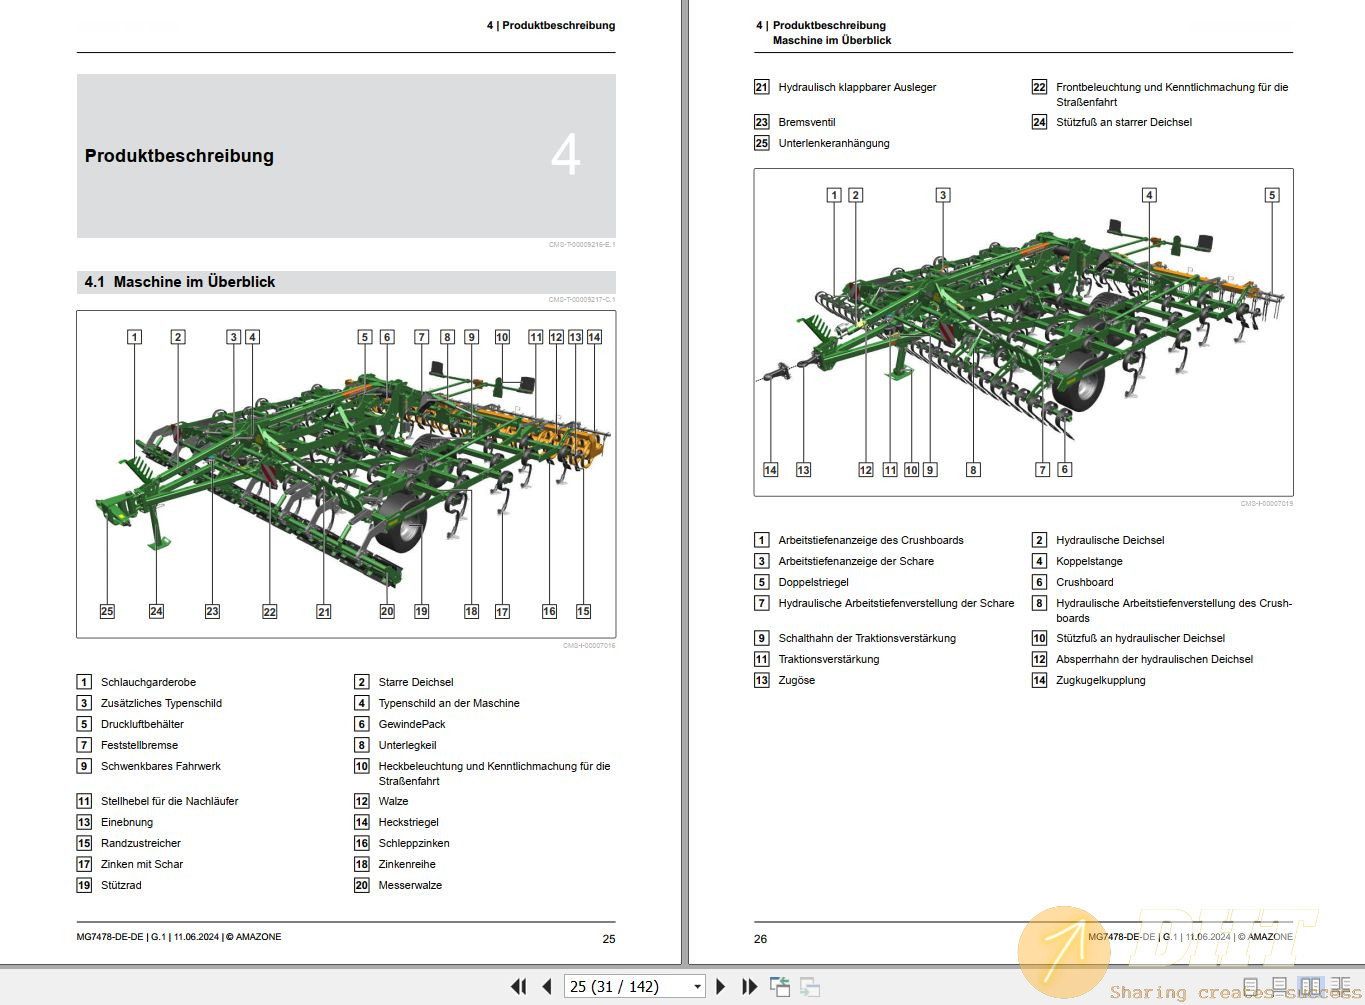Image resolution: width=1365 pixels, height=1005 pixels.
Task: Click the machine overview diagram on page 25
Action: 346,474
